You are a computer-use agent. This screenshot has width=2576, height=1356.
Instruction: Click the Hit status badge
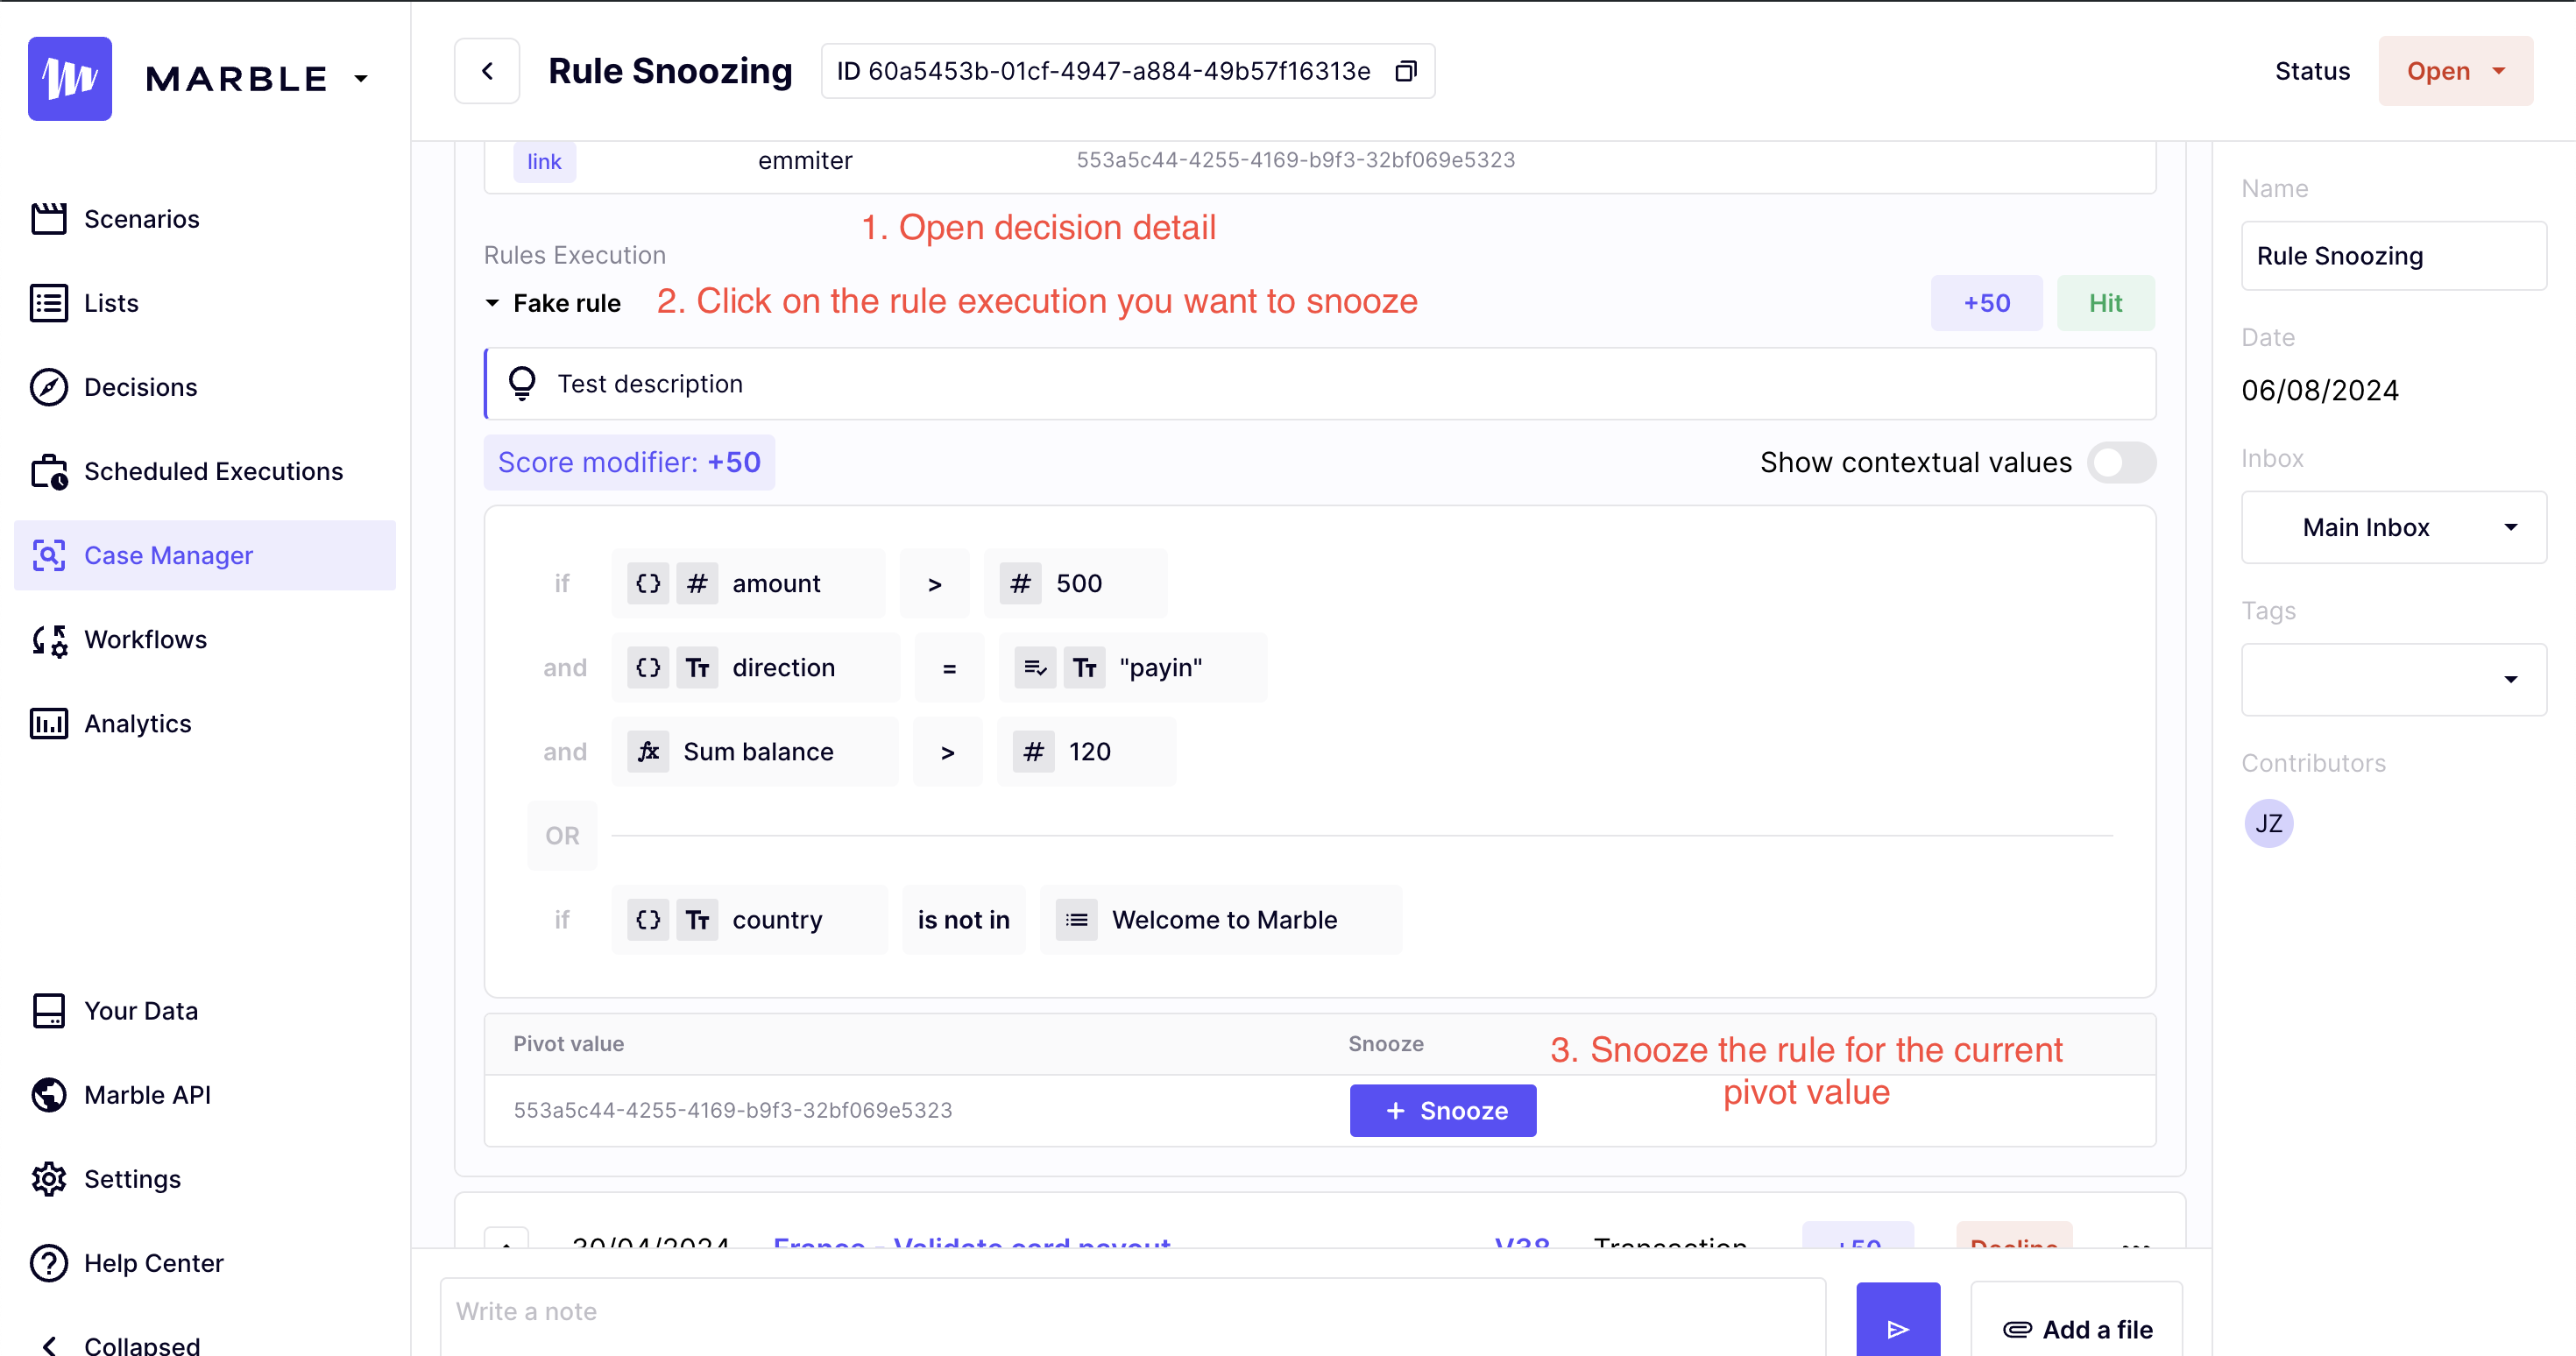point(2105,303)
